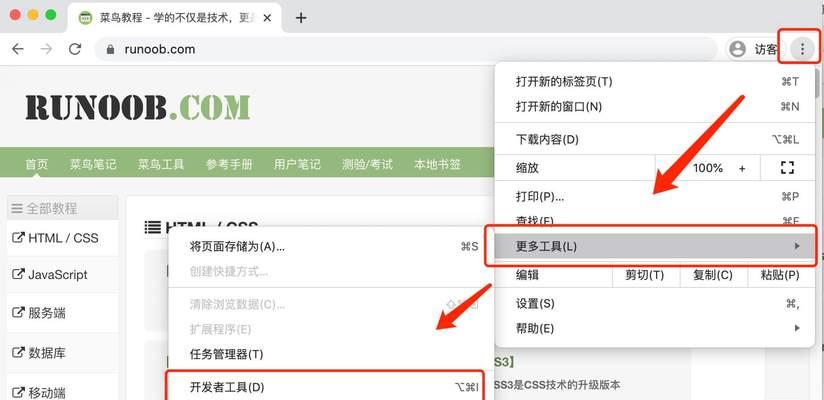The width and height of the screenshot is (824, 400).
Task: Select the 菜鸟教程 browser tab
Action: 175,18
